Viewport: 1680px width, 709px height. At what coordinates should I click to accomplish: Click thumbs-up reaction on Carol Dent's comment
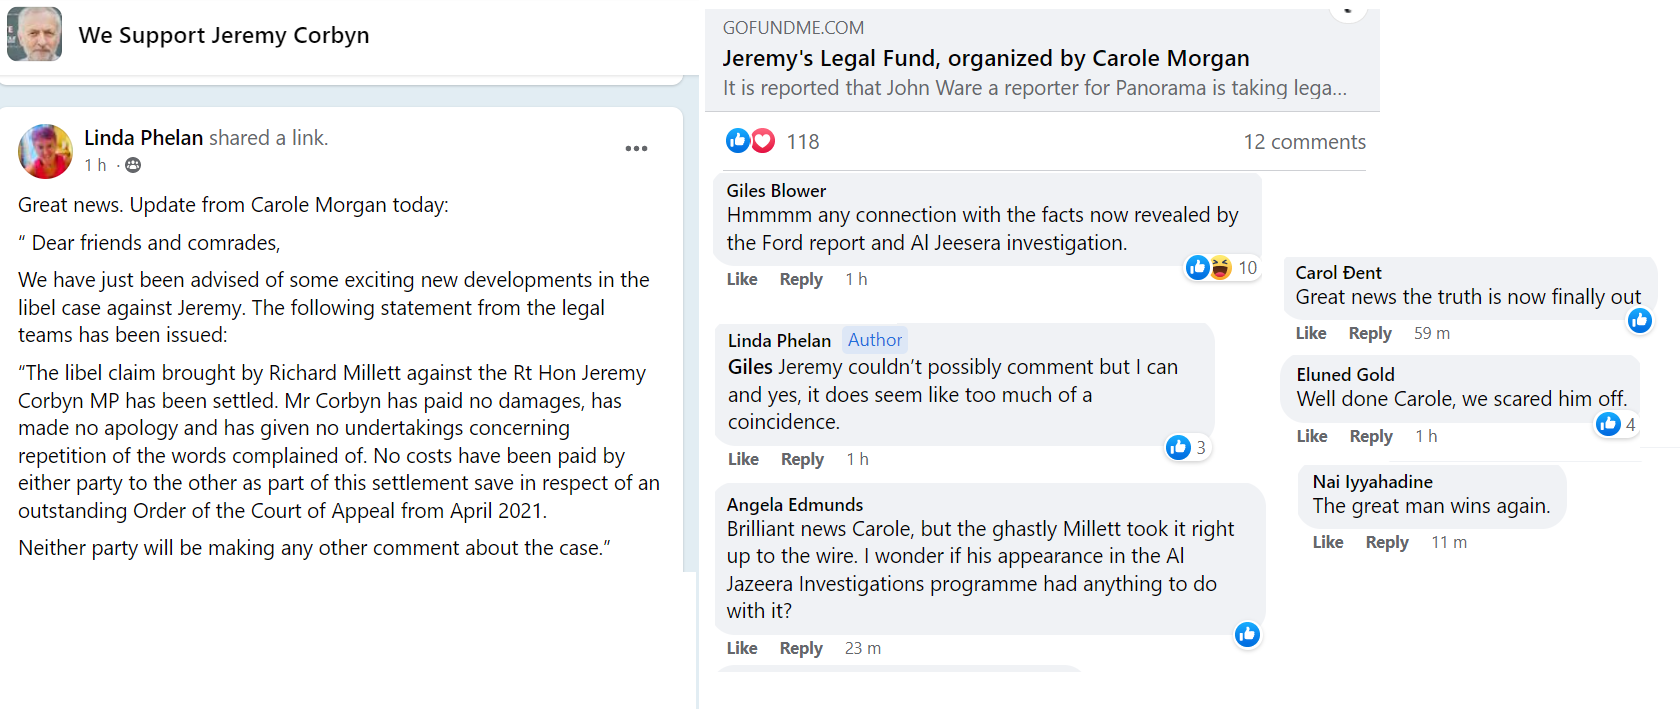(1639, 321)
